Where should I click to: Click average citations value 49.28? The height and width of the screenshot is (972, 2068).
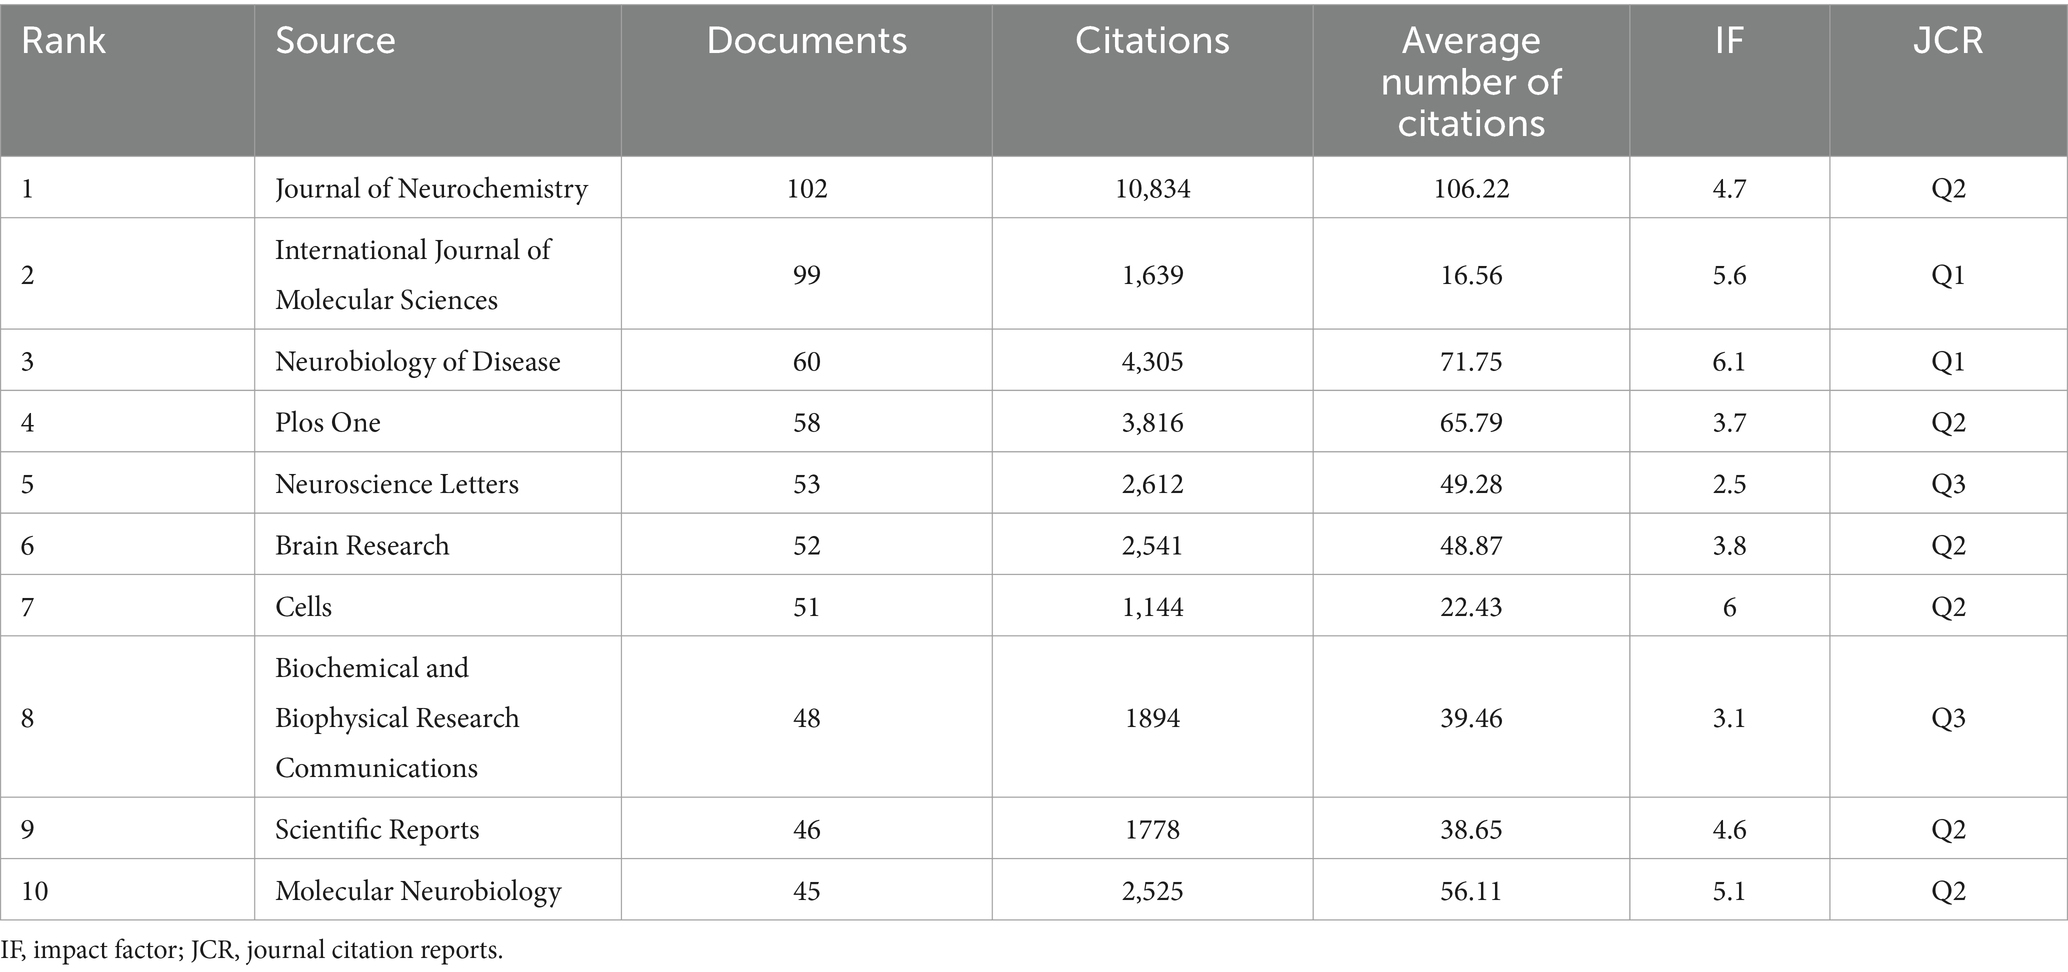click(x=1471, y=484)
